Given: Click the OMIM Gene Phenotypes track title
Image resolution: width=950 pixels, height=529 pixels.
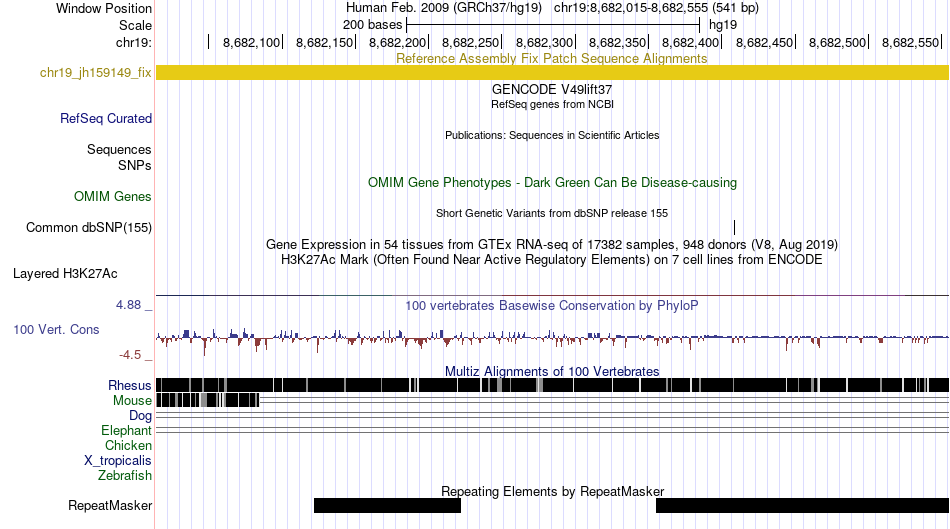Looking at the screenshot, I should (552, 183).
